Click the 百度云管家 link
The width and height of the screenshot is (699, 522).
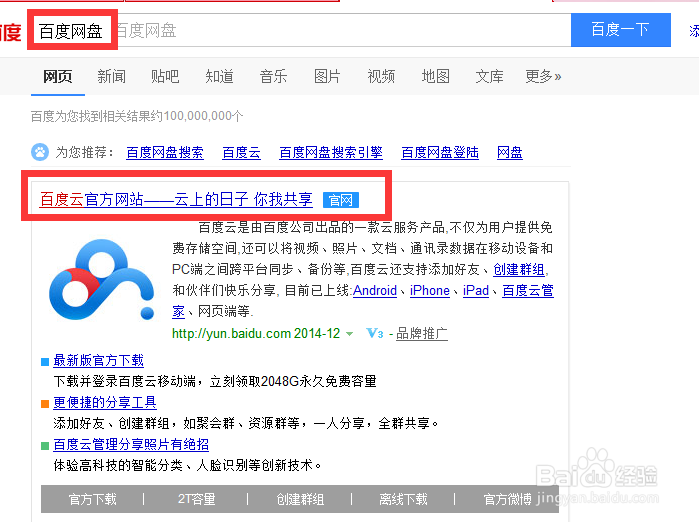pyautogui.click(x=528, y=291)
